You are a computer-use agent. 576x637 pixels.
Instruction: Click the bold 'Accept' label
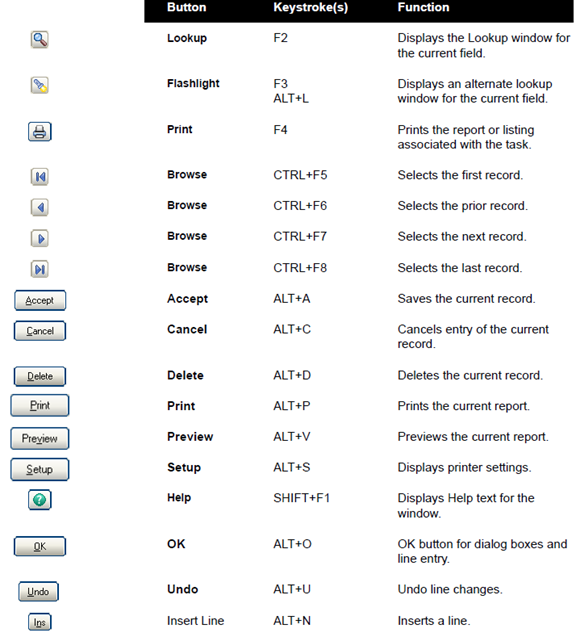click(x=187, y=299)
